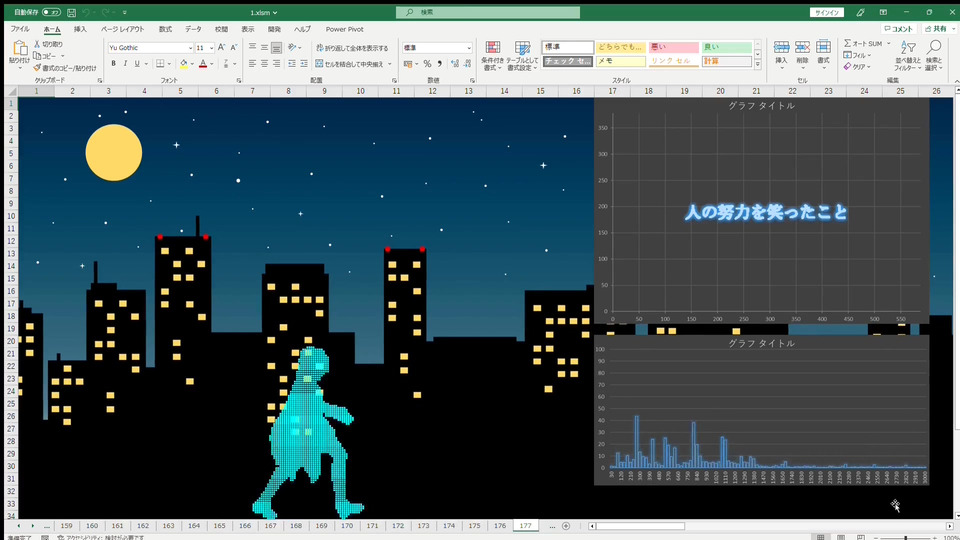Apply italic formatting to the selection

click(x=126, y=64)
